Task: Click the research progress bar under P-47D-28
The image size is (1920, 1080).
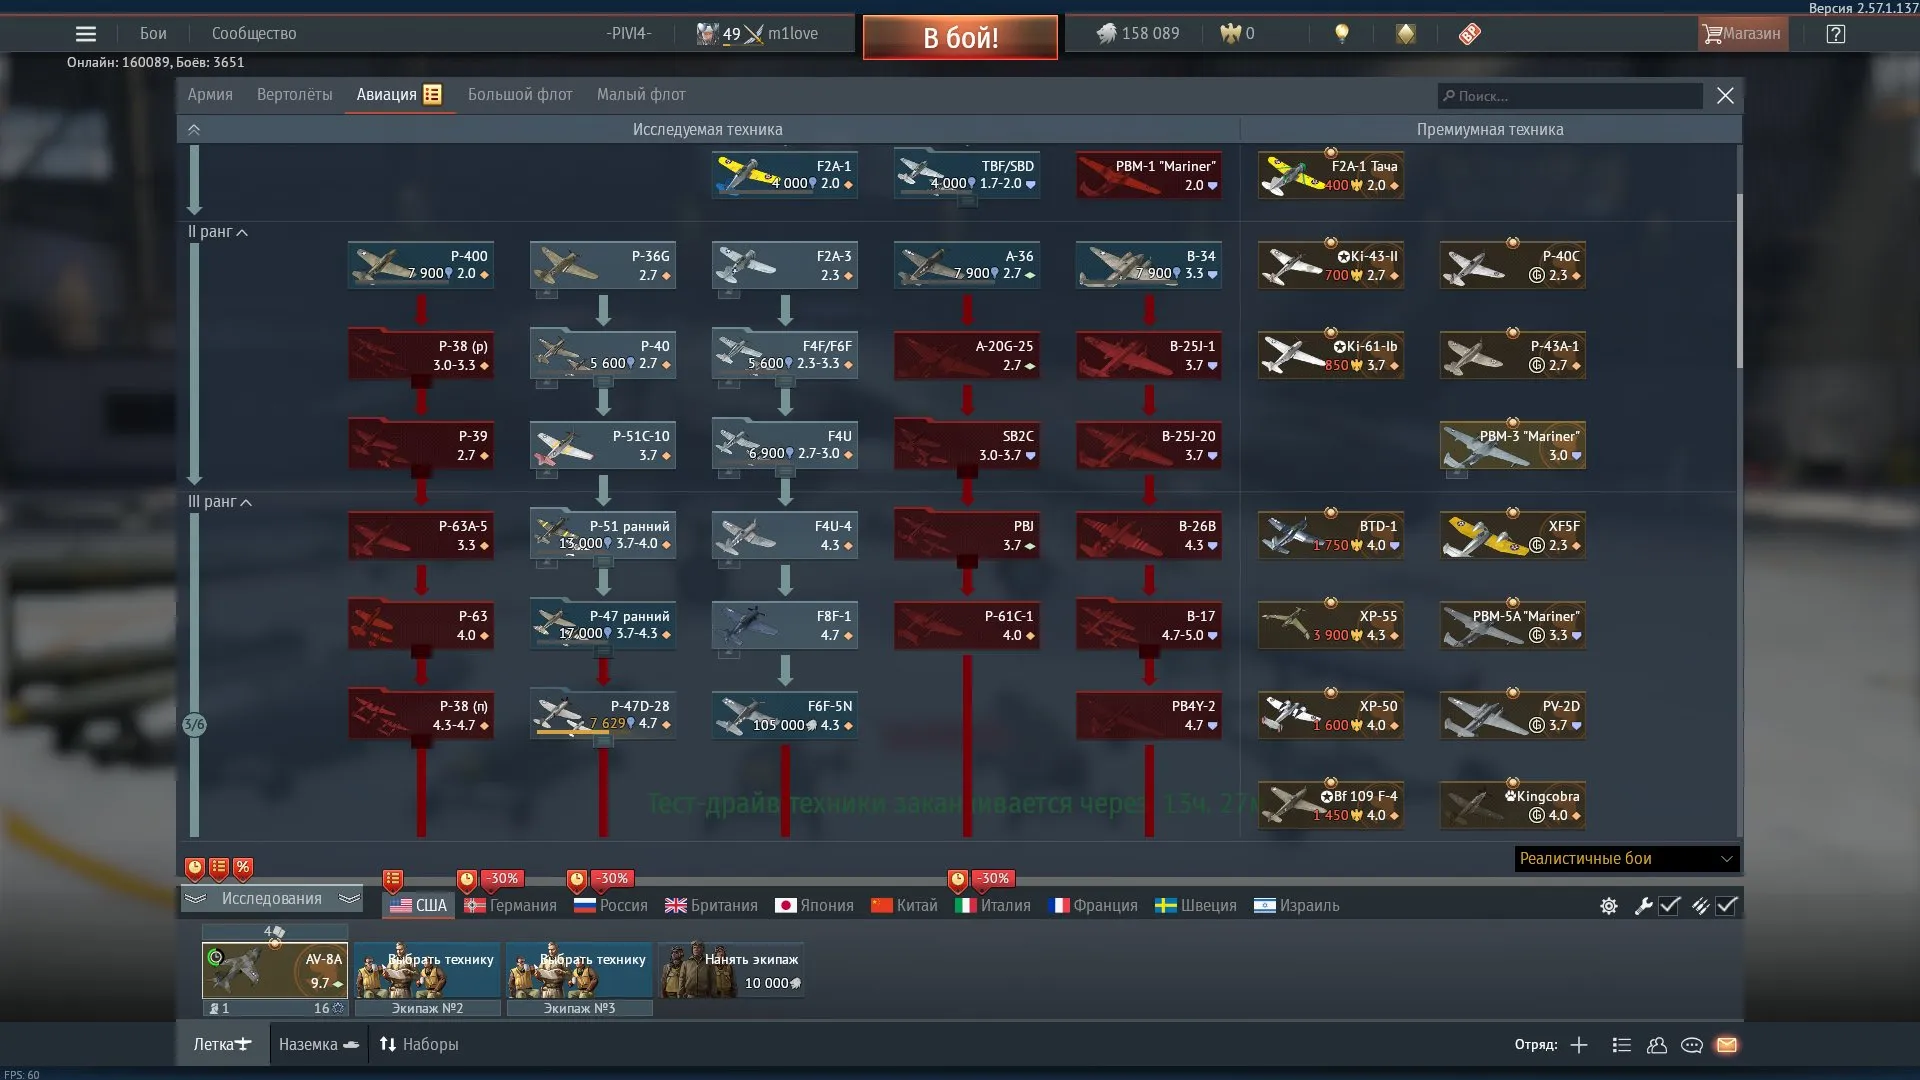Action: [573, 733]
